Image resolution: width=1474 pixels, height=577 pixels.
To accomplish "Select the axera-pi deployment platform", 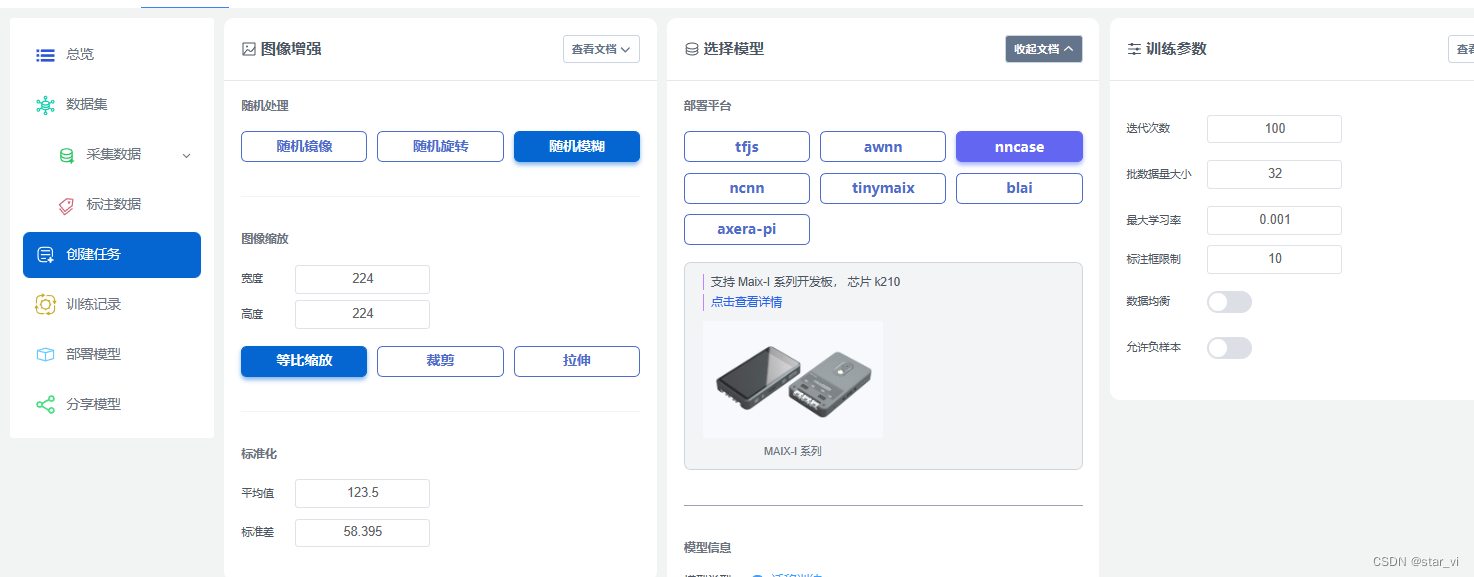I will pyautogui.click(x=747, y=229).
